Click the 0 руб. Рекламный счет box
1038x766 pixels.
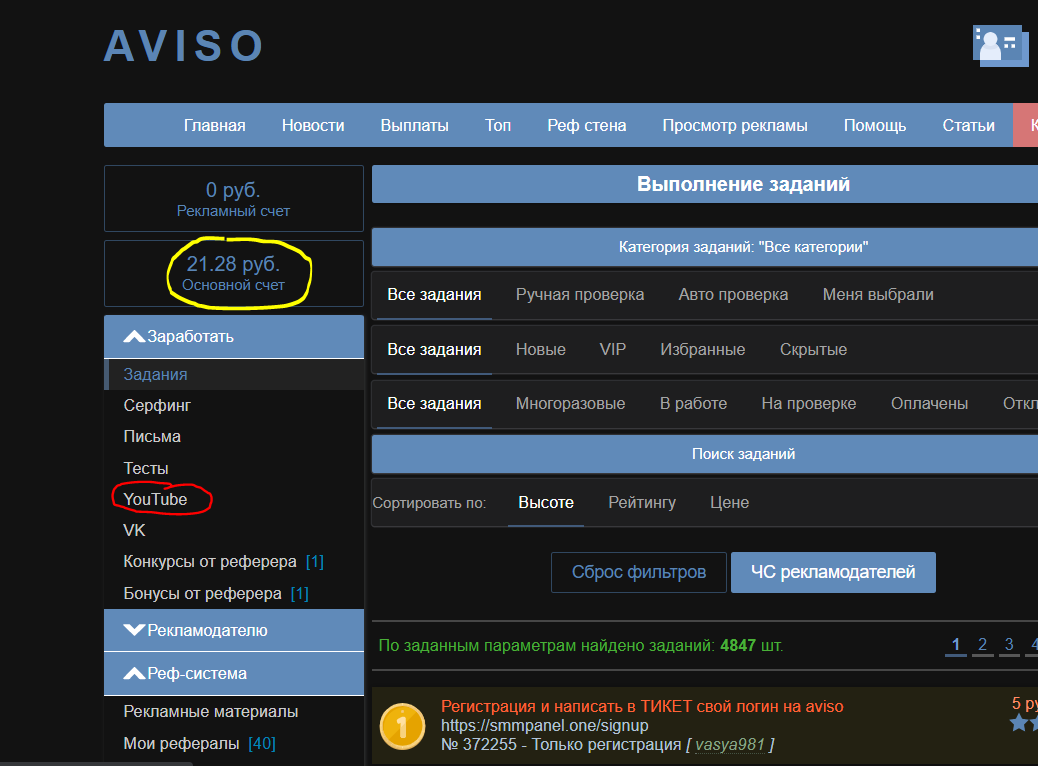tap(234, 199)
